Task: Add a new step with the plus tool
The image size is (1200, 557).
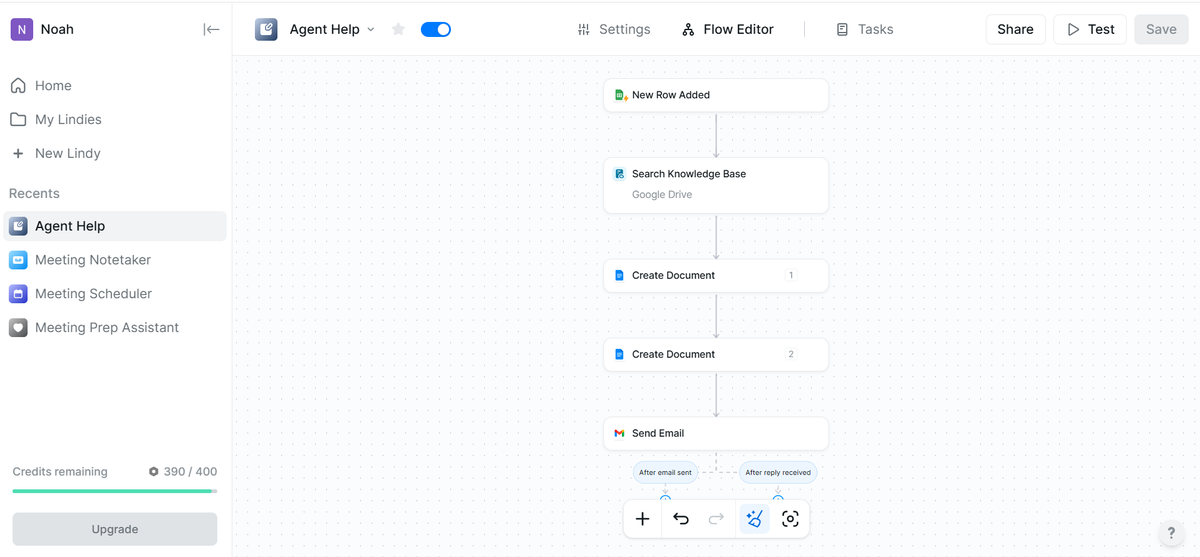Action: (x=643, y=519)
